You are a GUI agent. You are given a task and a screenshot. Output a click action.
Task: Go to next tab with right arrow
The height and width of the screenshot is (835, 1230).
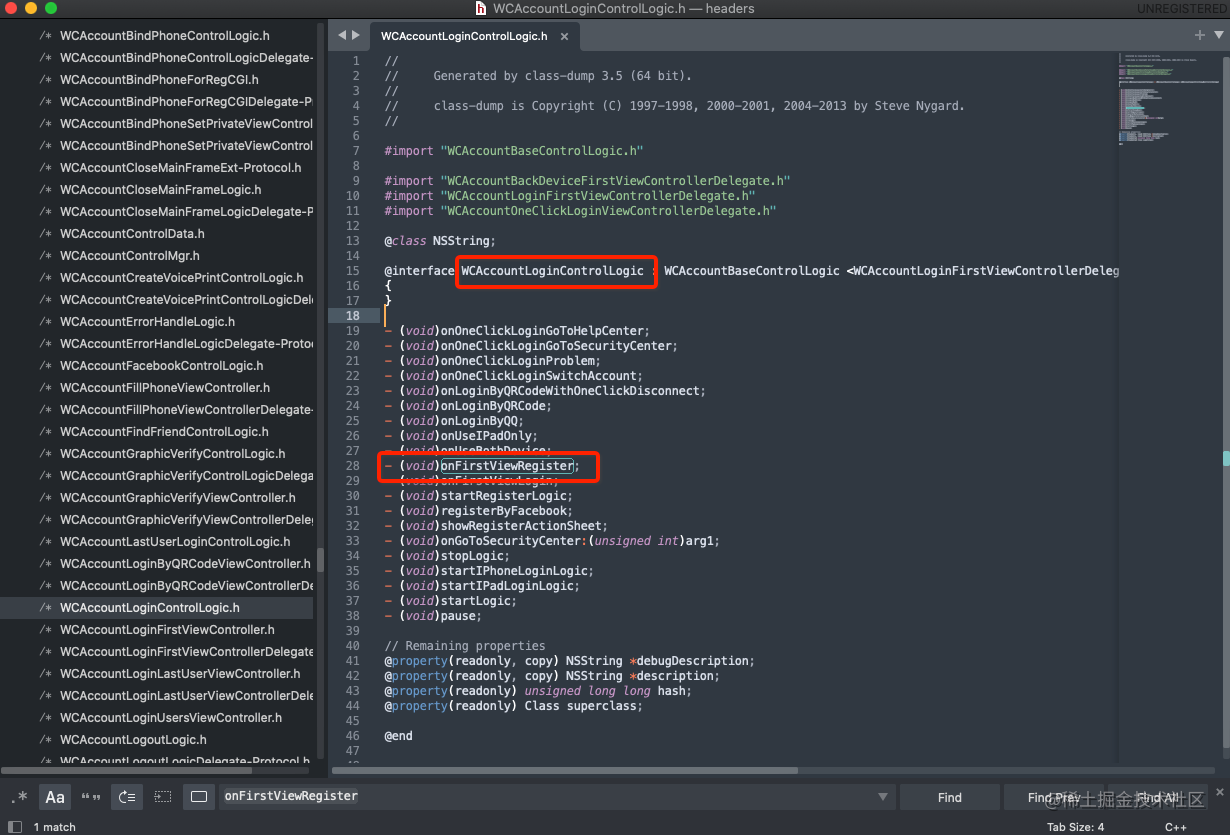(x=356, y=35)
